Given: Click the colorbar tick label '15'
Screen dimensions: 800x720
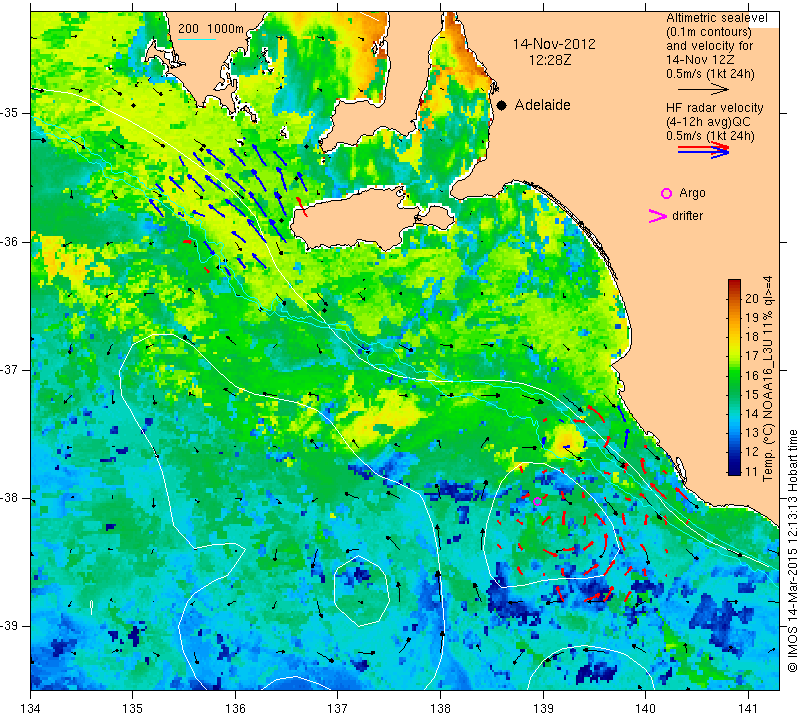Looking at the screenshot, I should (x=752, y=394).
